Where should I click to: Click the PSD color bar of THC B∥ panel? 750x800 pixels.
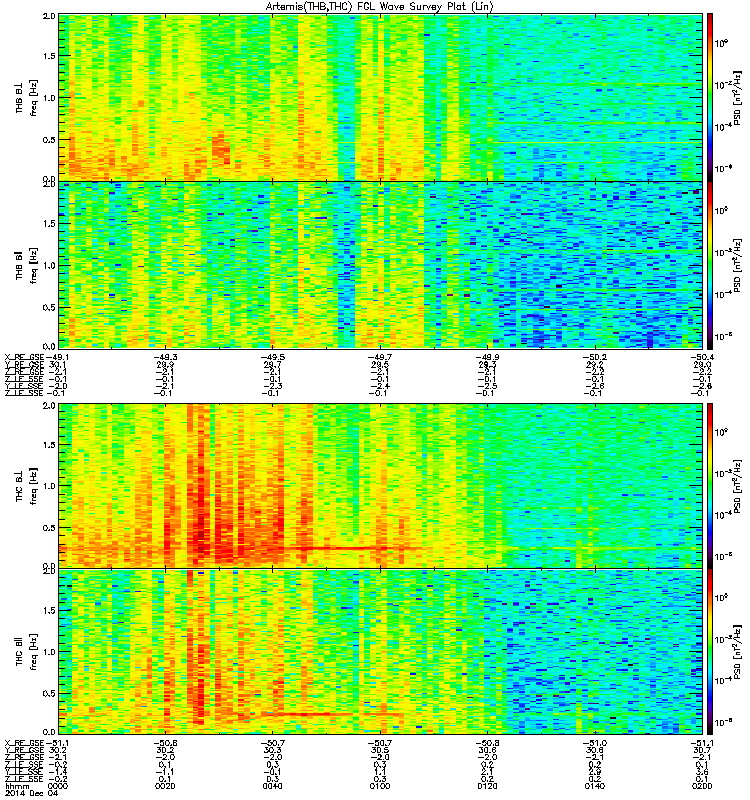(710, 652)
